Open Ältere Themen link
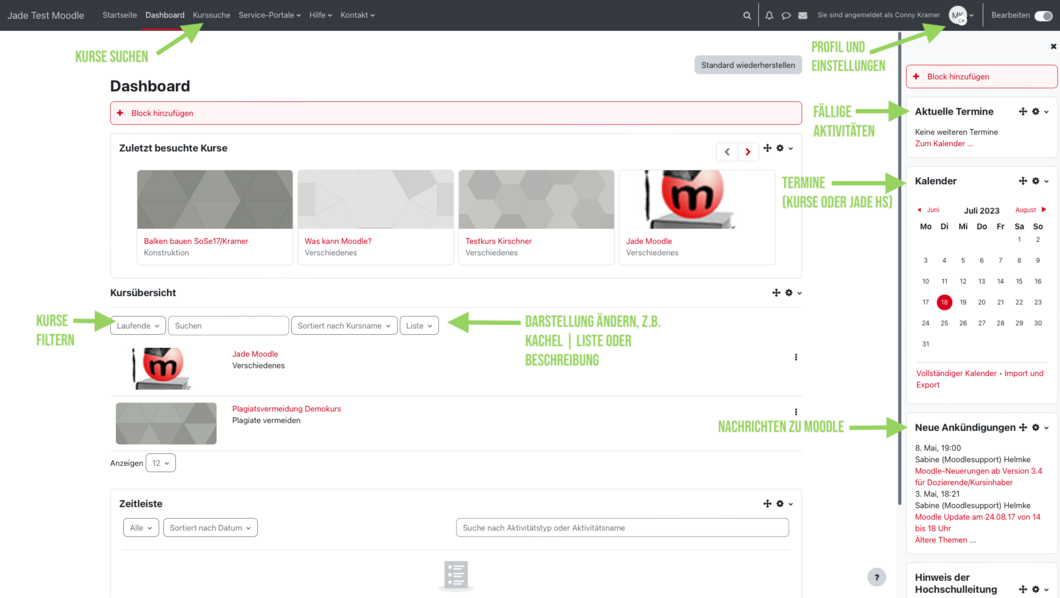The height and width of the screenshot is (598, 1060). click(x=946, y=540)
